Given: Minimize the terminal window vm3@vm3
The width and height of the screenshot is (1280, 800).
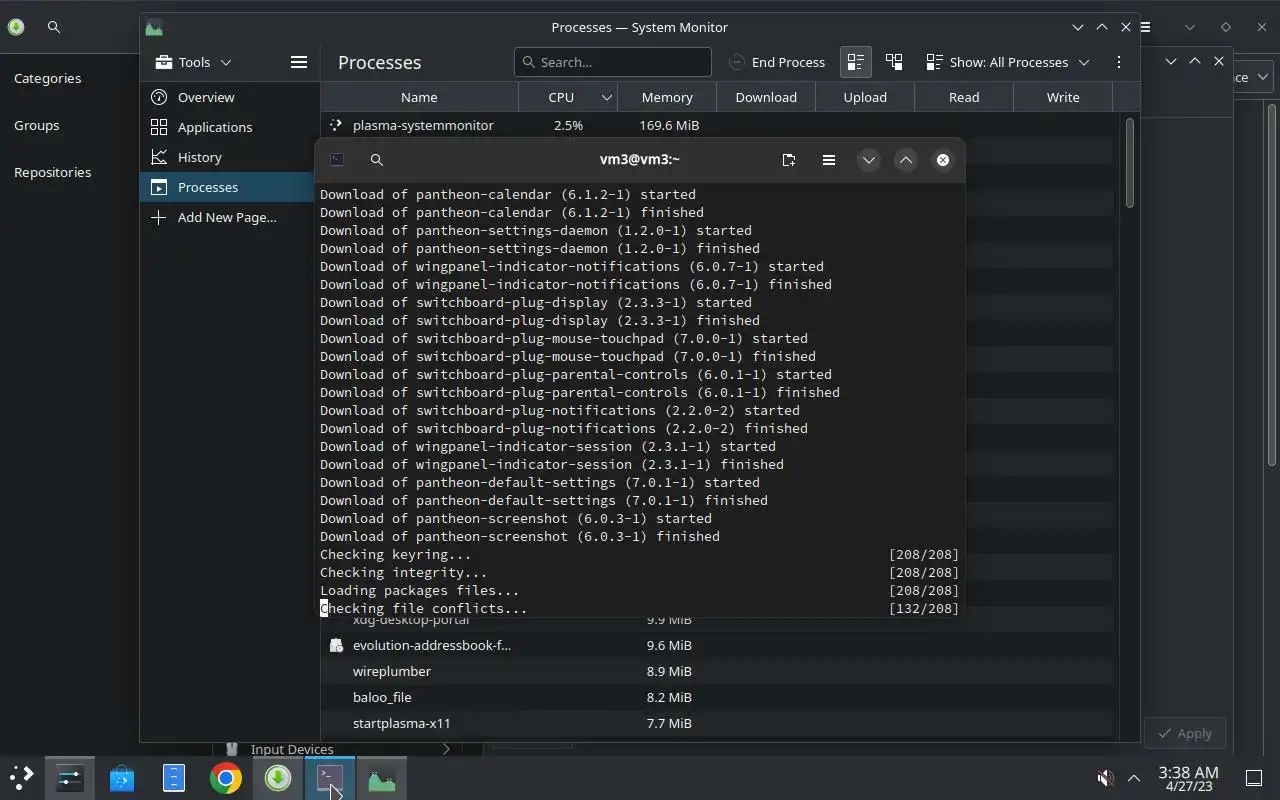Looking at the screenshot, I should [868, 160].
